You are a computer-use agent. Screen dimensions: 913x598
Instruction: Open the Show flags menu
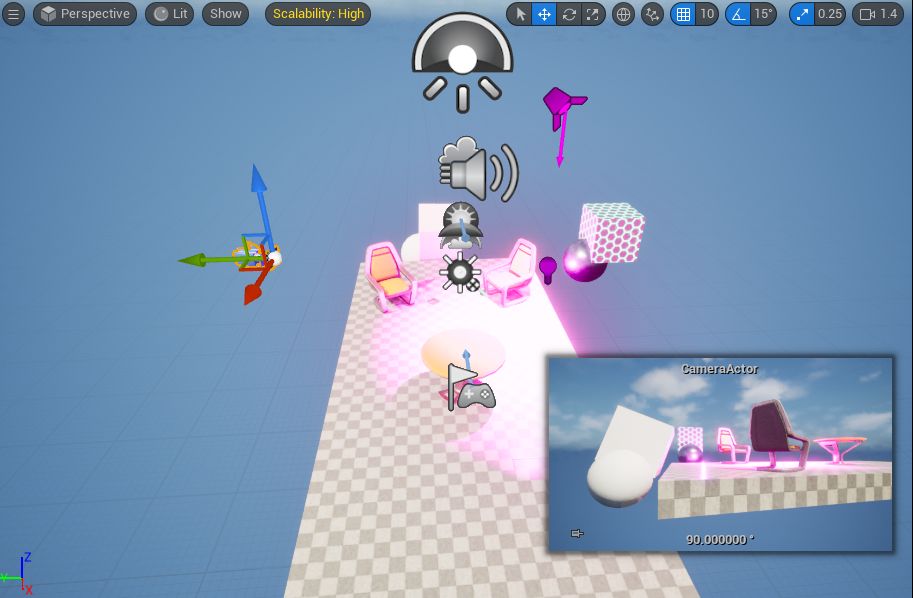[x=225, y=14]
